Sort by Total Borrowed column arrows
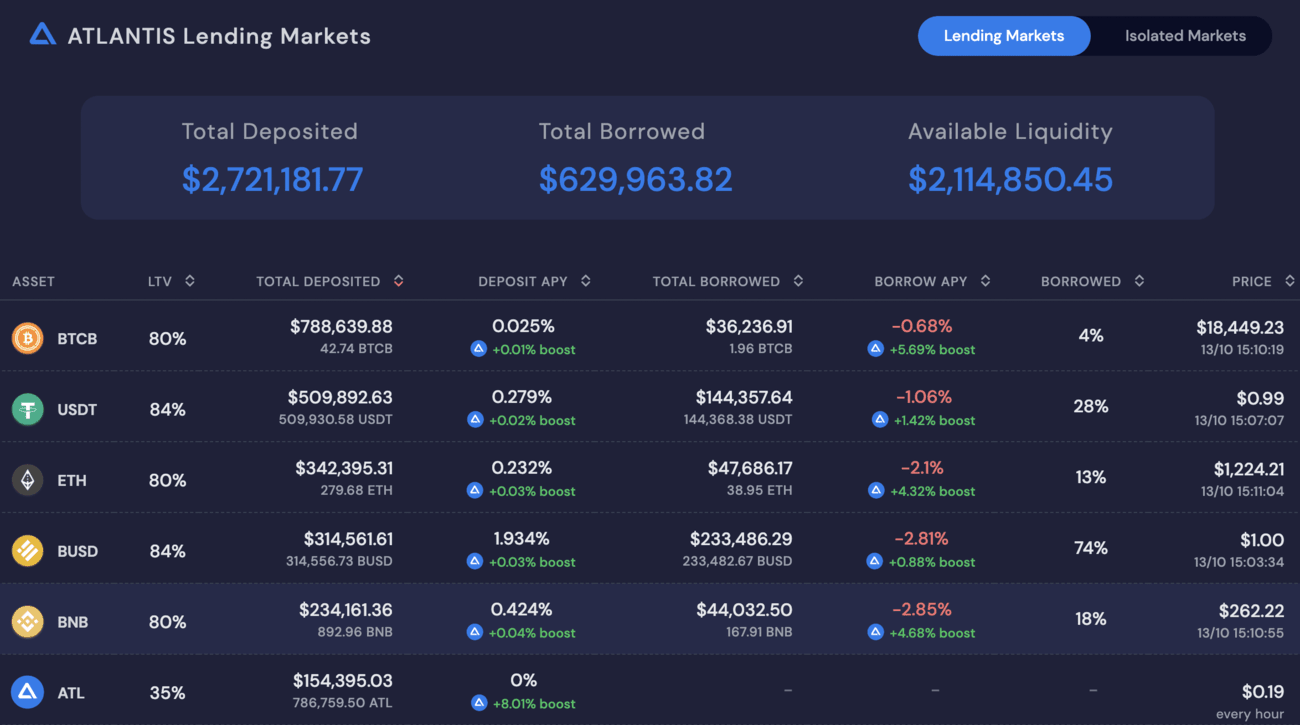Screen dimensions: 1300x725 tap(797, 281)
